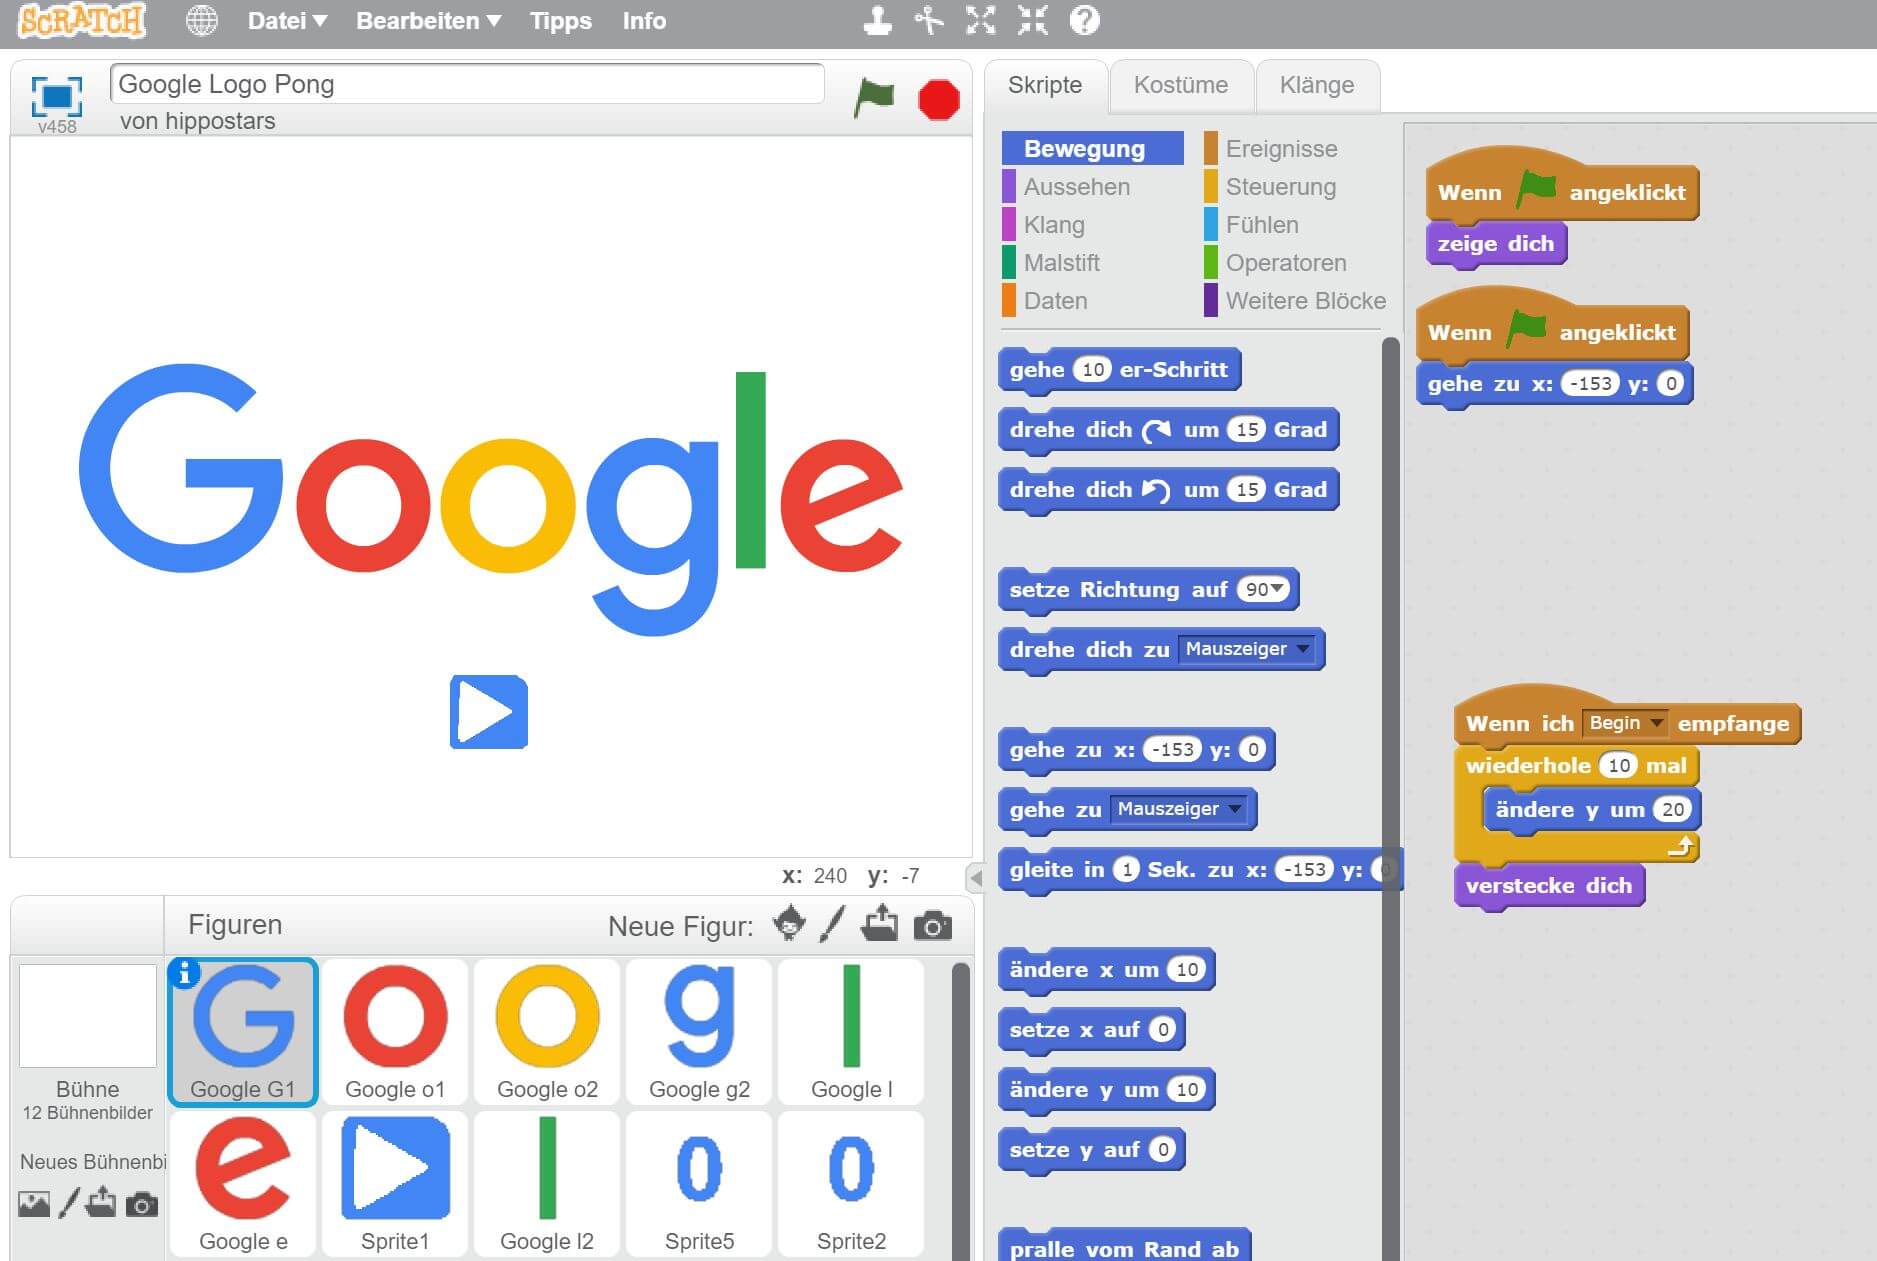Open the language globe menu
This screenshot has height=1261, width=1877.
[x=201, y=21]
